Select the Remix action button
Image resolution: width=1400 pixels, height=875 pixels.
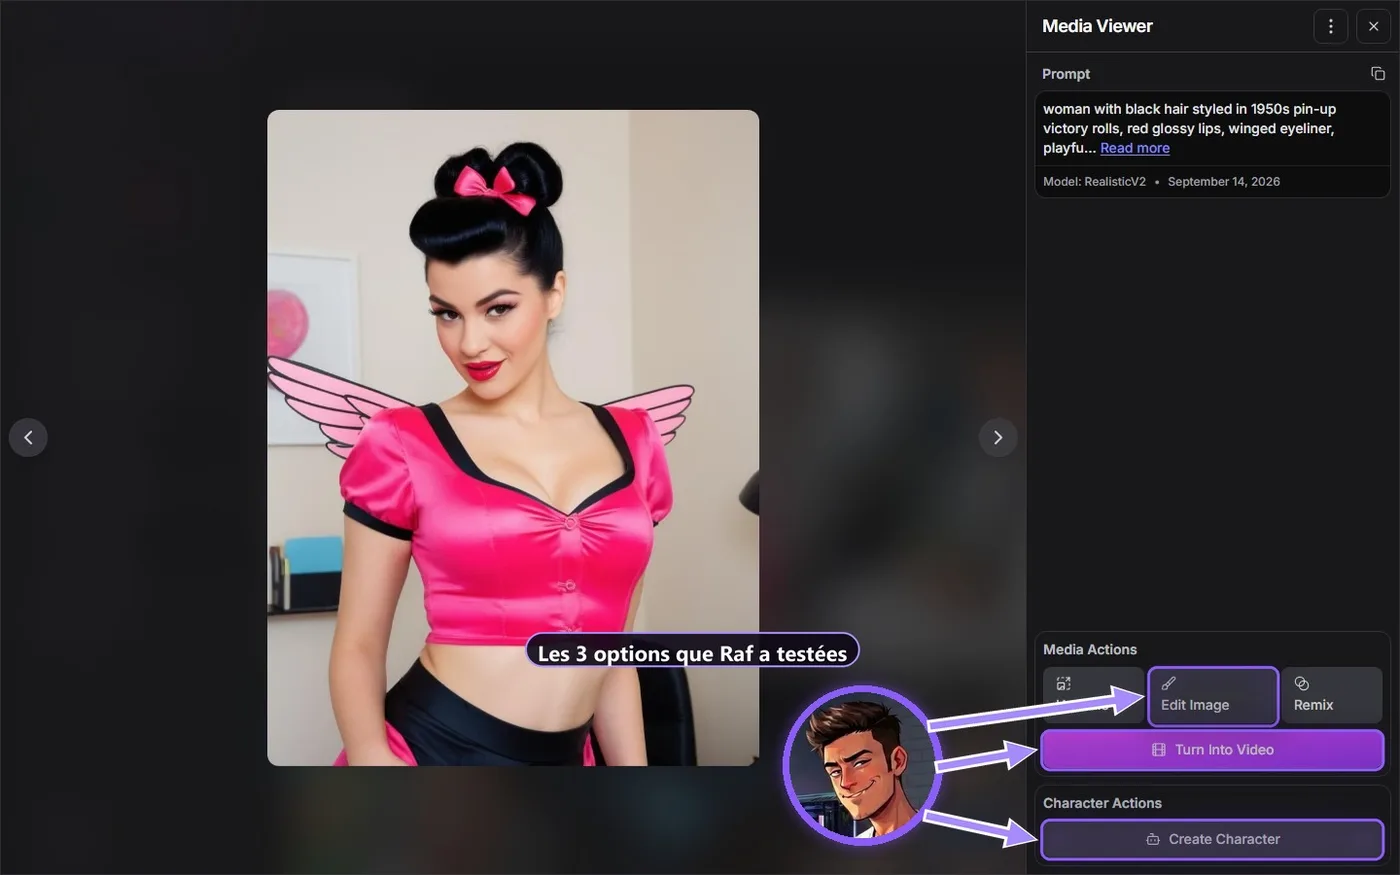[x=1332, y=695]
